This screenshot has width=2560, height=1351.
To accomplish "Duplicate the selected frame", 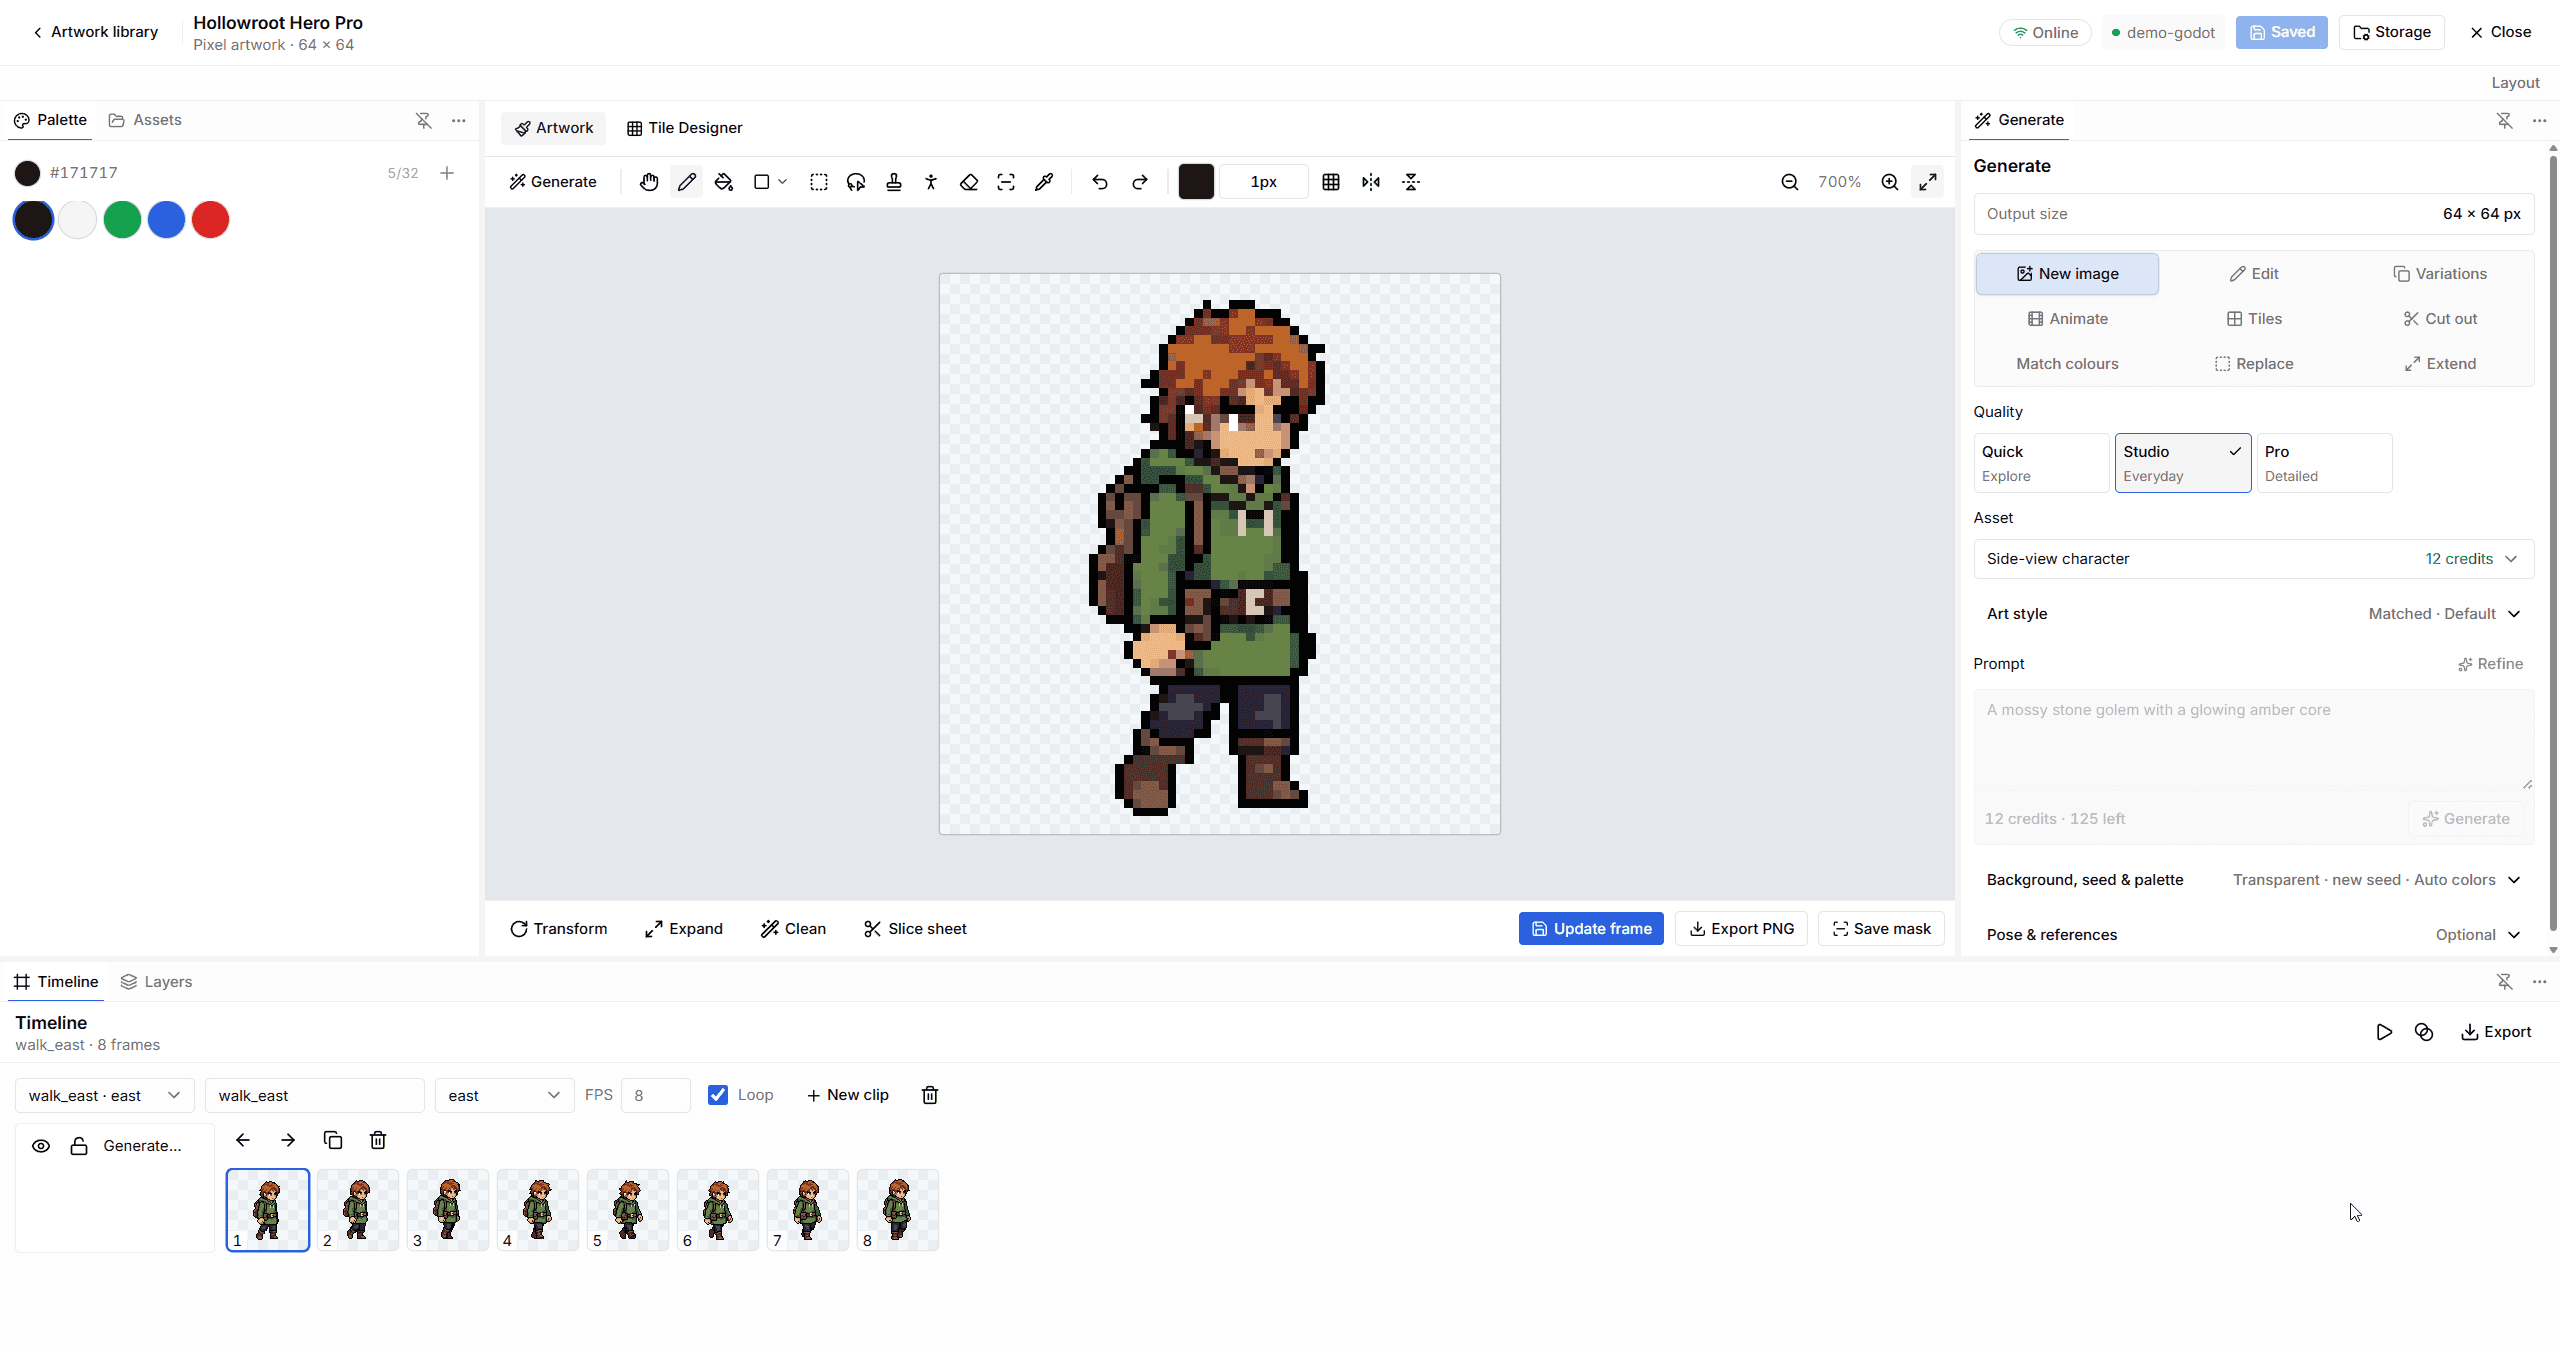I will [x=333, y=1140].
